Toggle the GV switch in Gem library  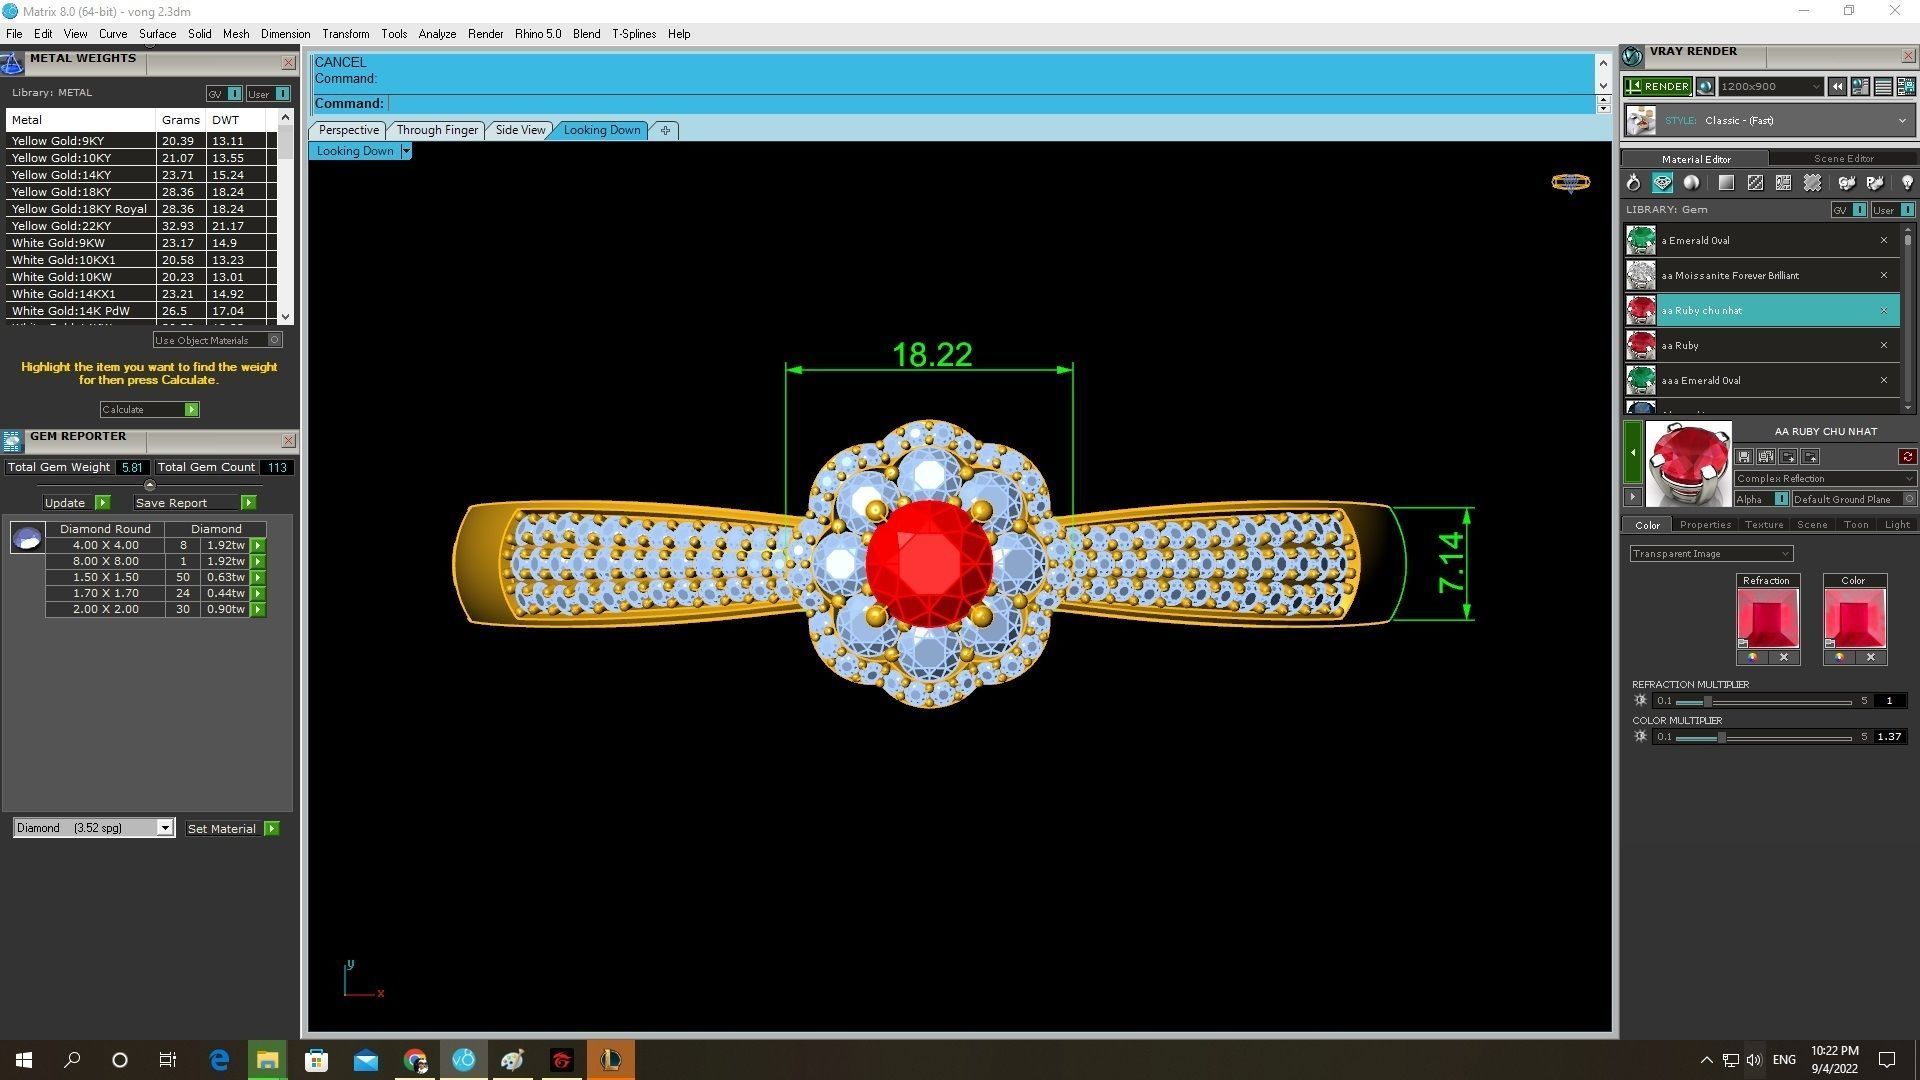coord(1849,210)
